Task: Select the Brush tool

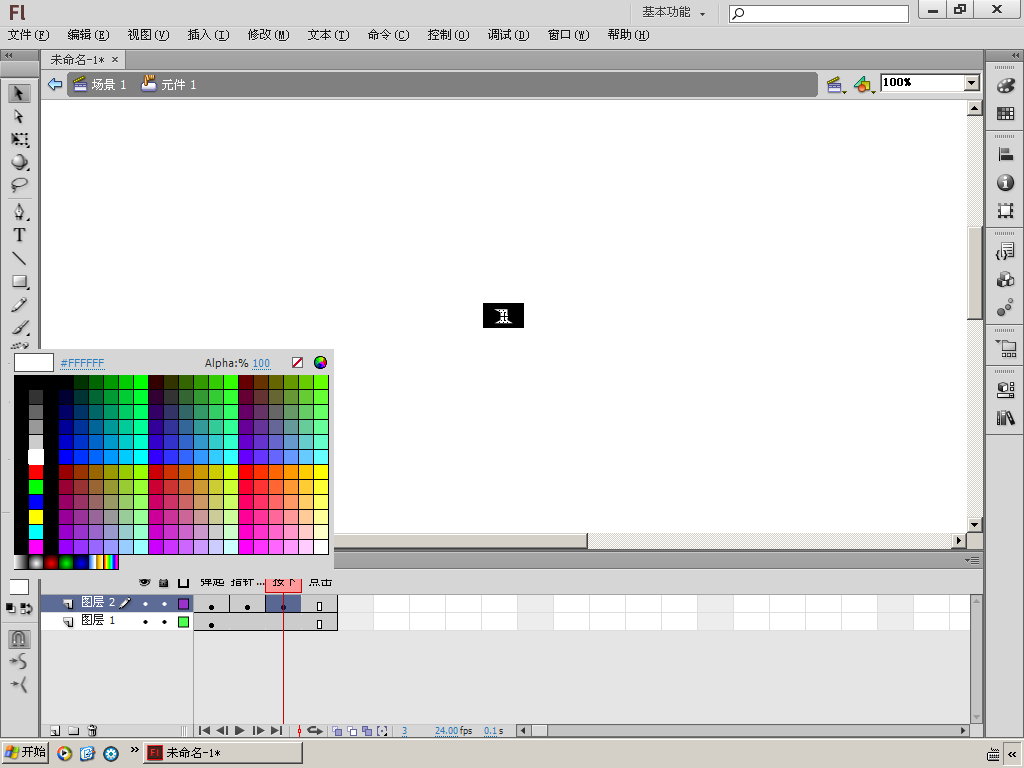Action: click(x=19, y=328)
